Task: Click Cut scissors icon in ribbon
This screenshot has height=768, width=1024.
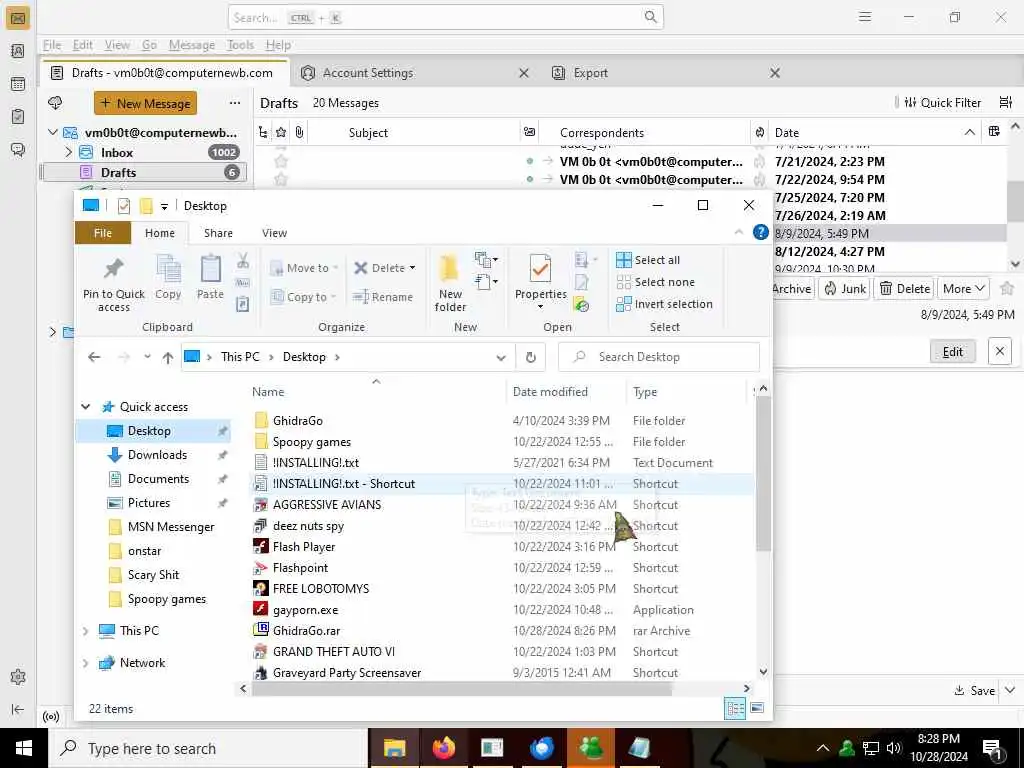Action: pos(243,261)
